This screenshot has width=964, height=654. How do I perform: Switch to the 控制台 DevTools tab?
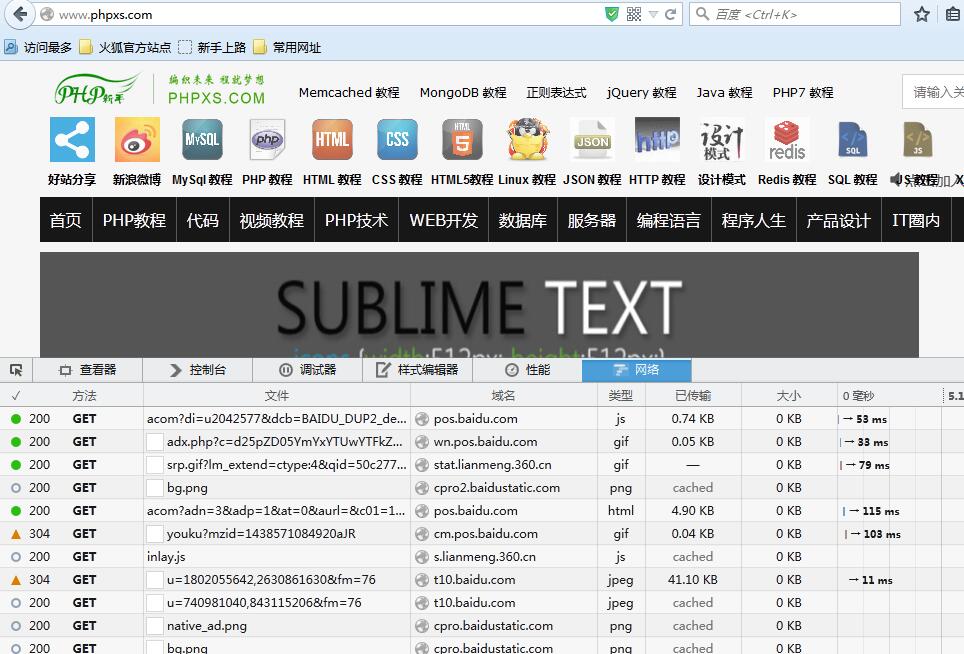(x=195, y=369)
